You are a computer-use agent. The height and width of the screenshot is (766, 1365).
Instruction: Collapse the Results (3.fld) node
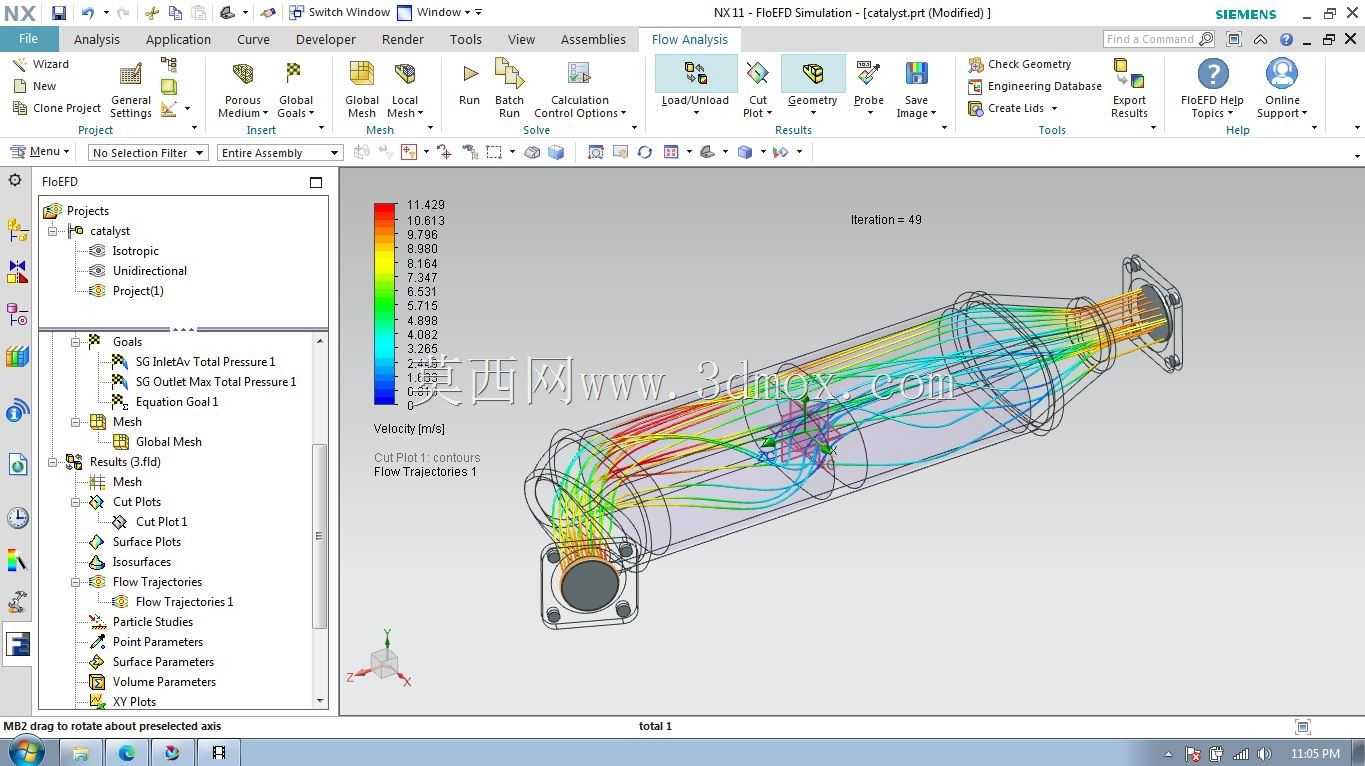[x=53, y=462]
